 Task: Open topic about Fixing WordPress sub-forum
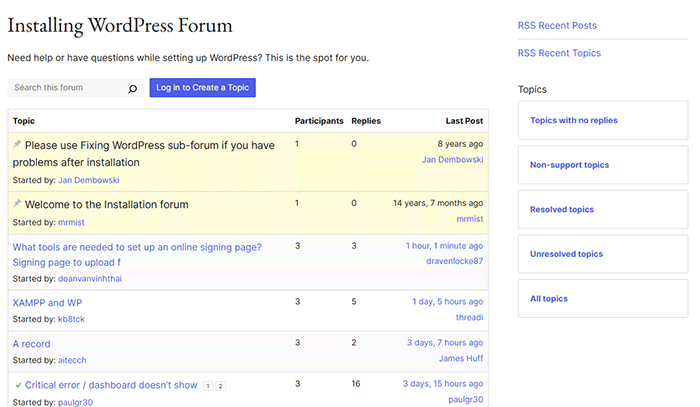[x=143, y=154]
